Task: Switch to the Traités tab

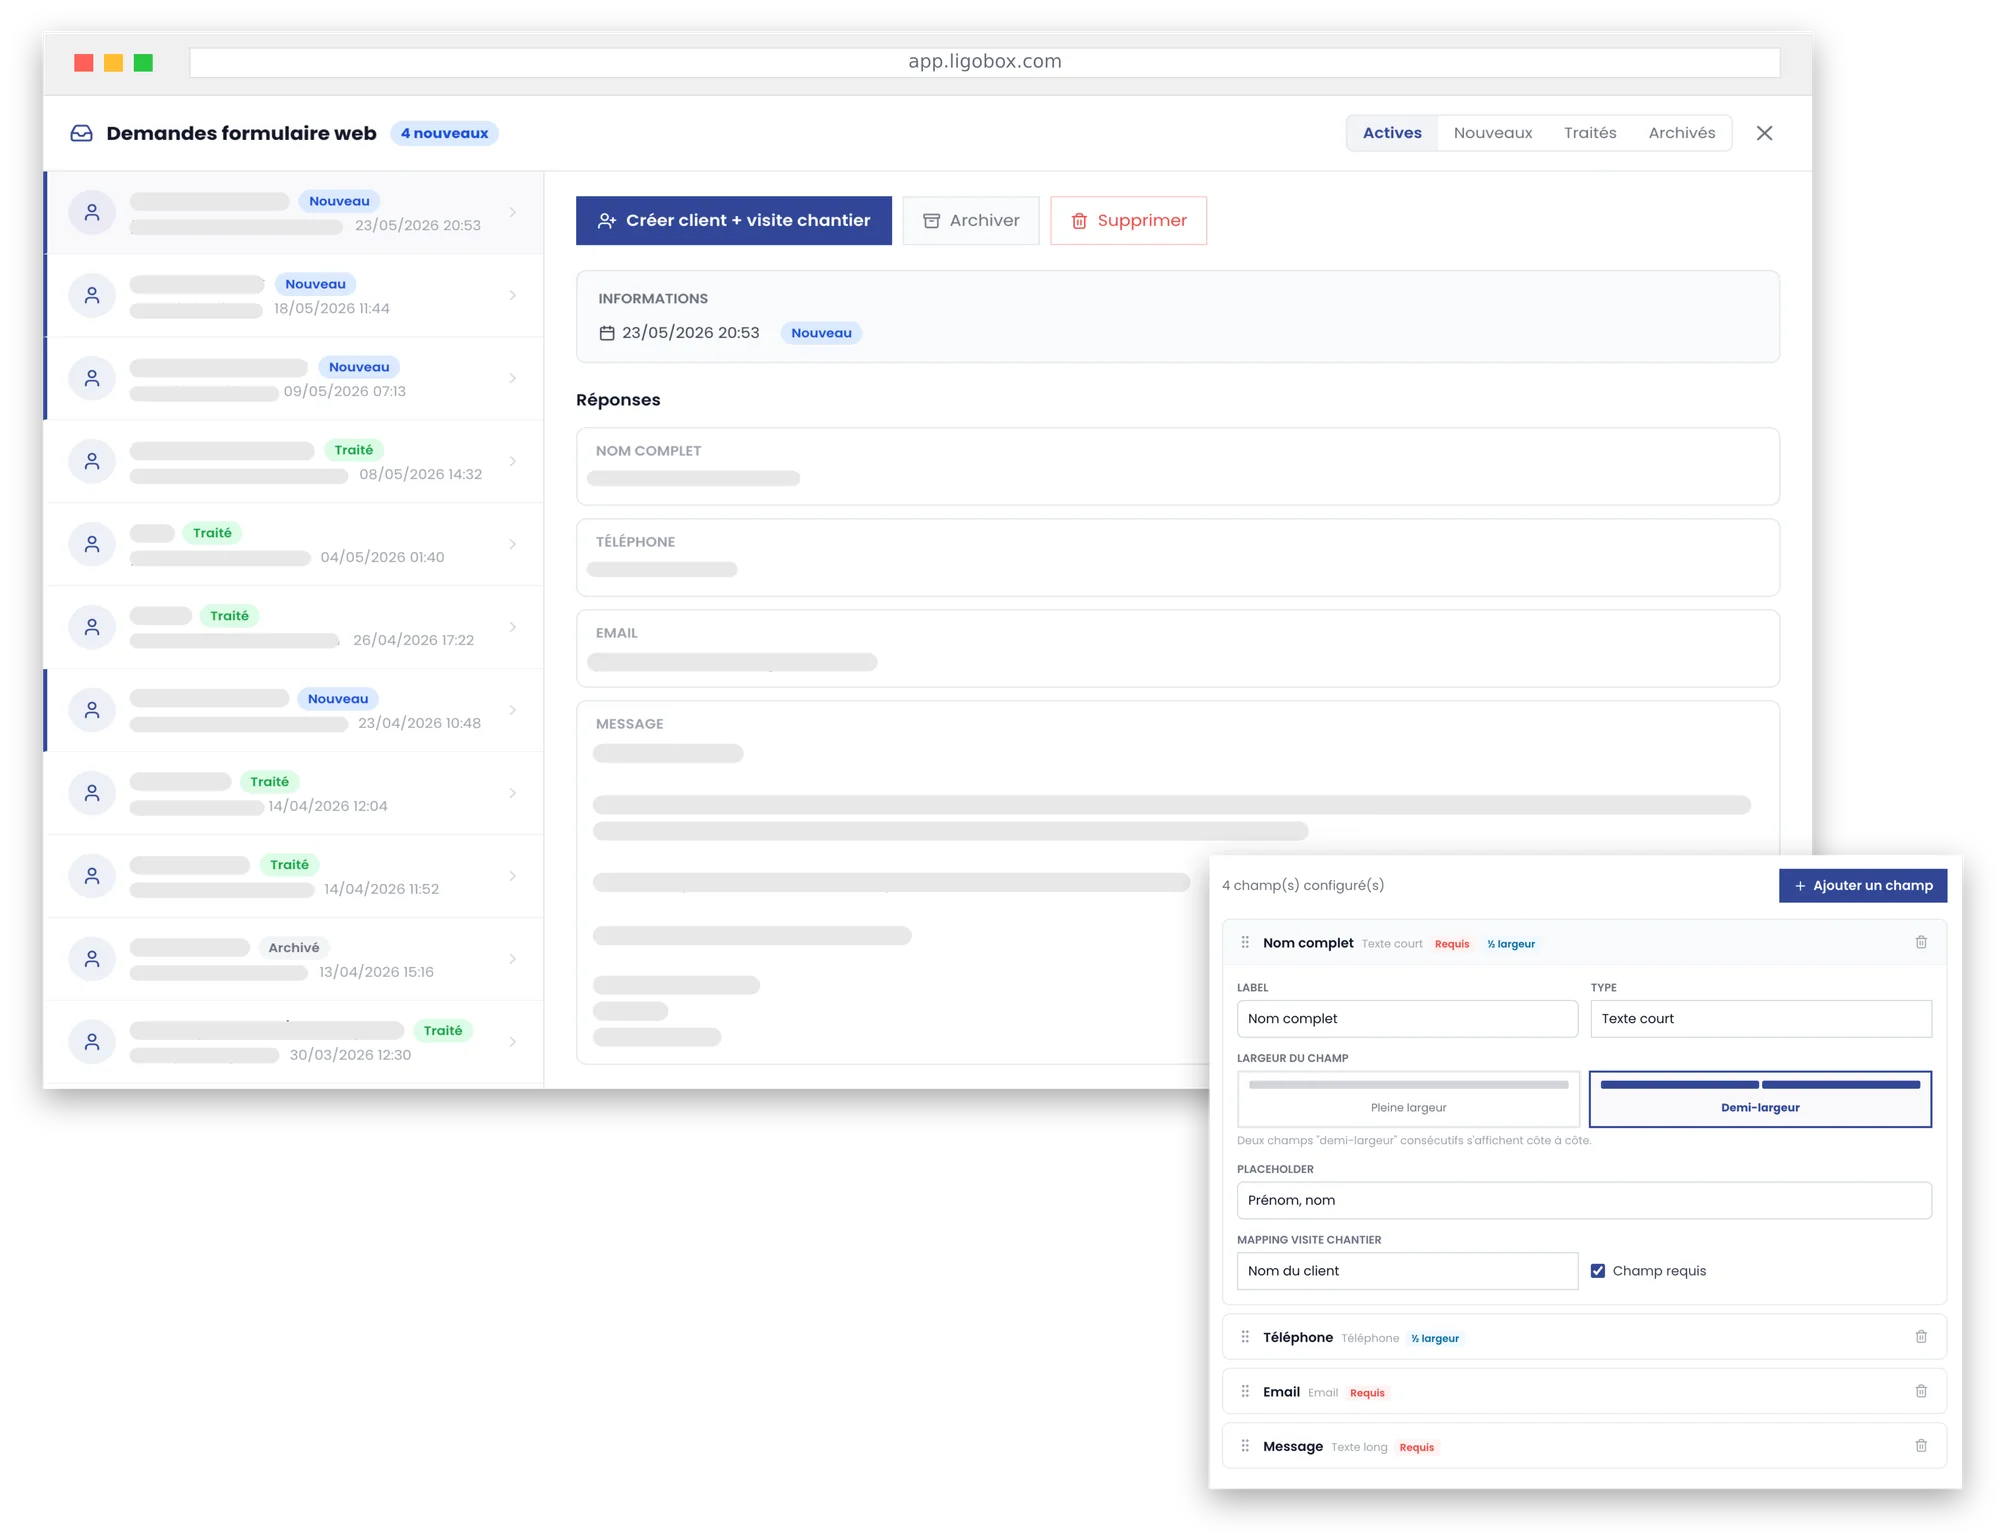Action: 1590,133
